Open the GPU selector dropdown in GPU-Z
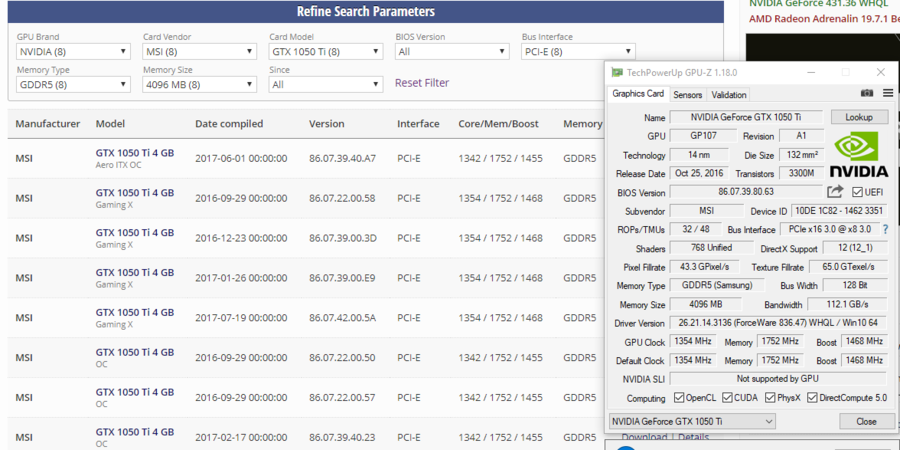Image resolution: width=900 pixels, height=450 pixels. click(x=692, y=422)
